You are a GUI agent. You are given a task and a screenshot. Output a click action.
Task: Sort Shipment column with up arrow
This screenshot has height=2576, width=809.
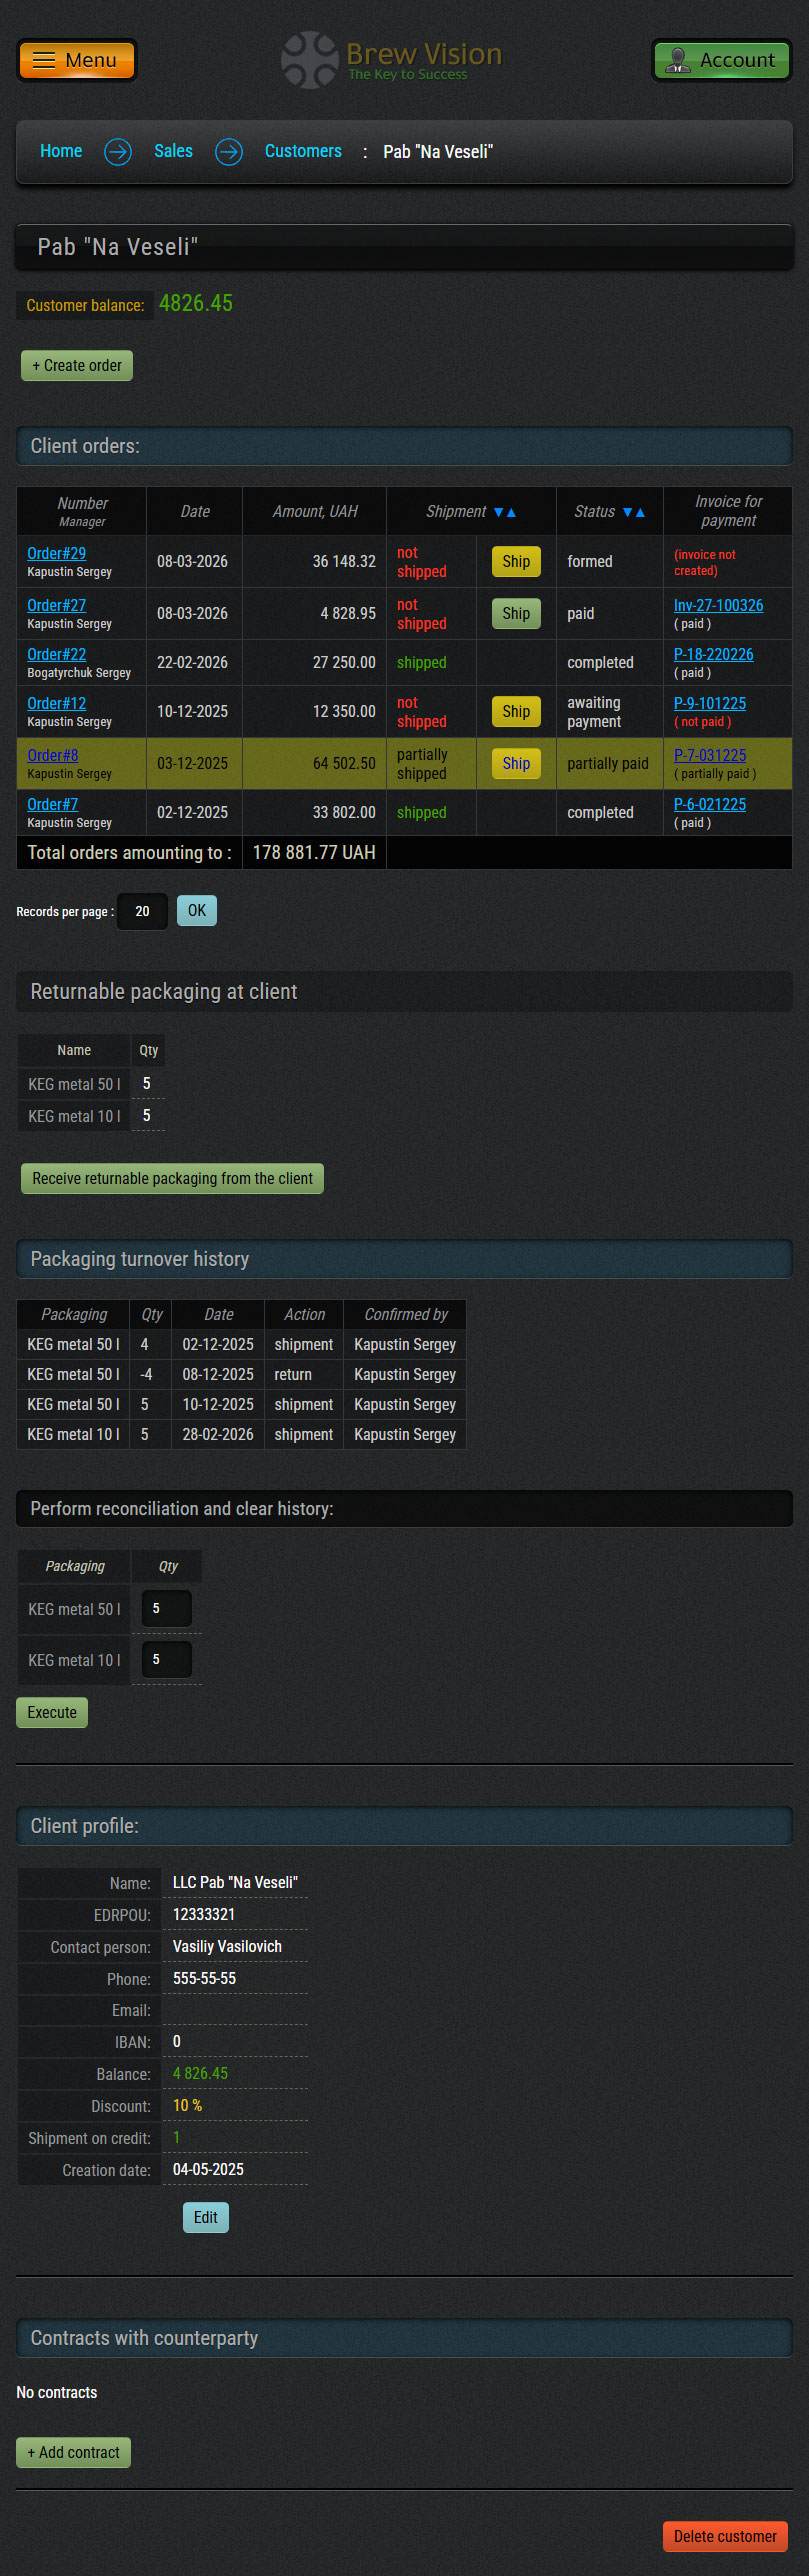[512, 513]
